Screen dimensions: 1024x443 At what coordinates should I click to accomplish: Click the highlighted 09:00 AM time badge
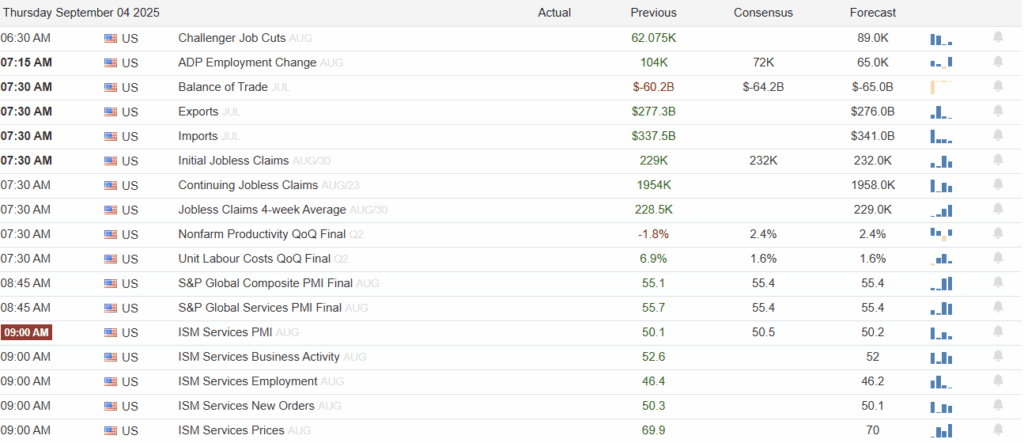tap(26, 332)
